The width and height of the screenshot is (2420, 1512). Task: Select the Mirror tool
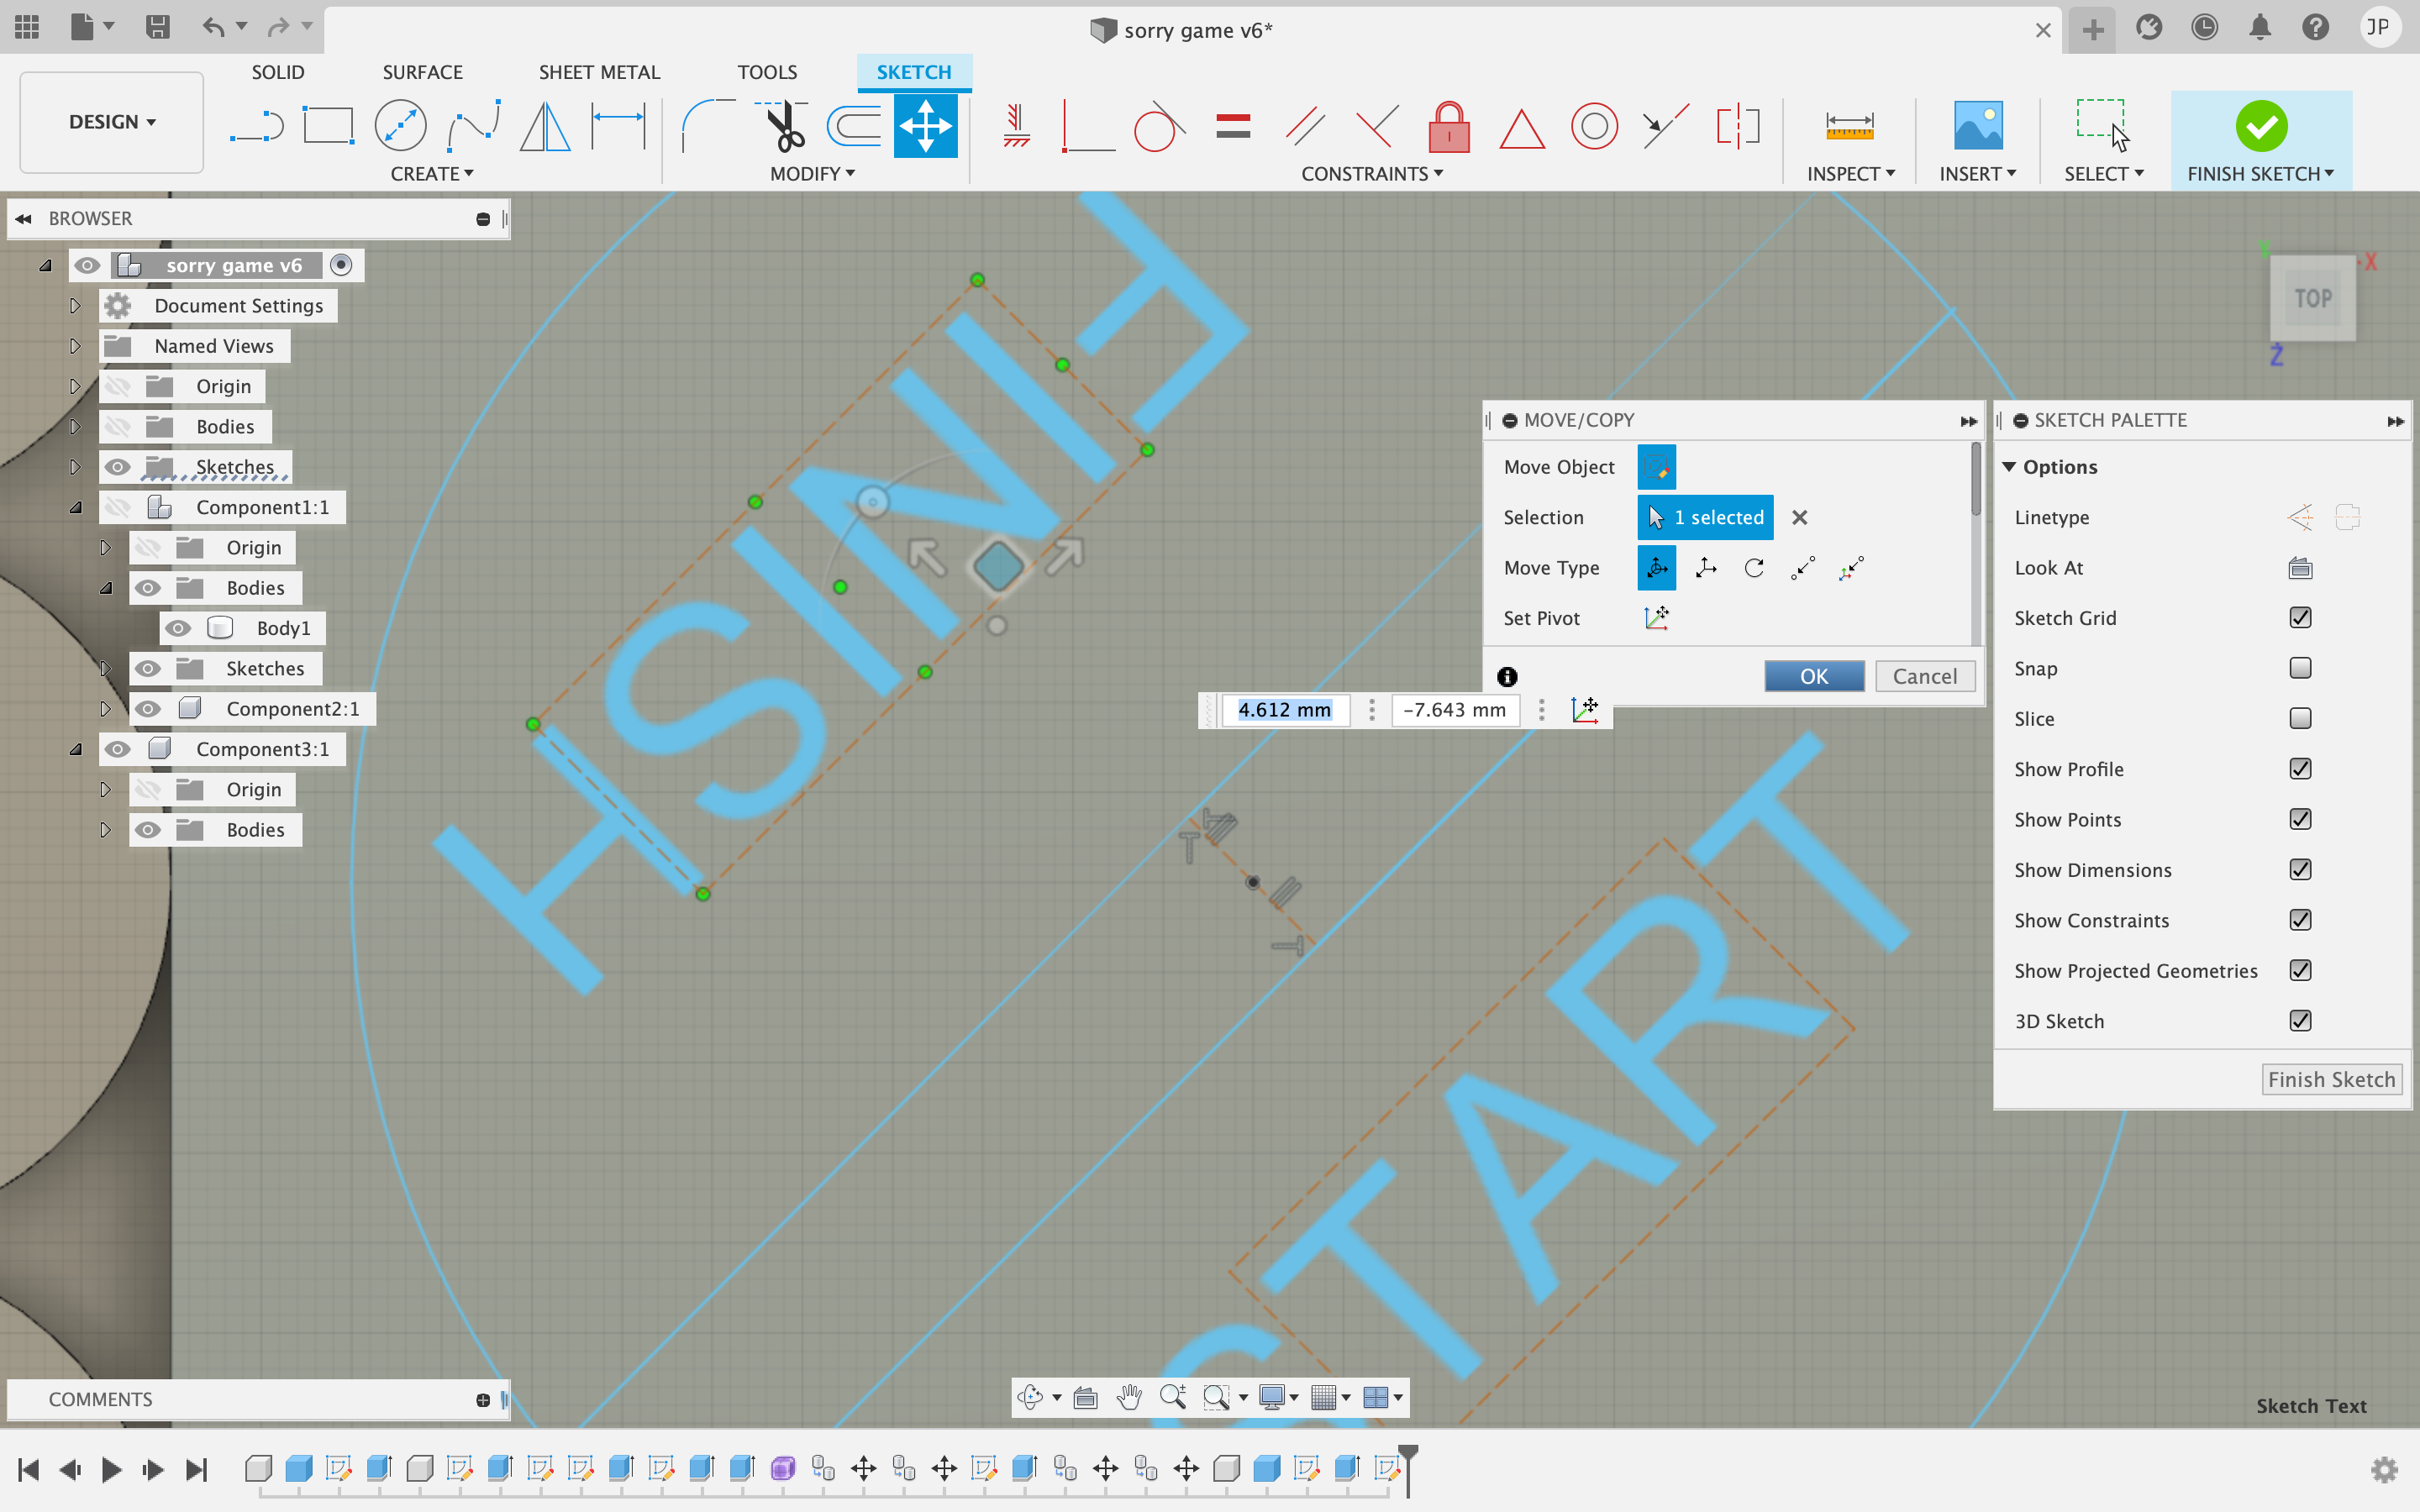[545, 127]
